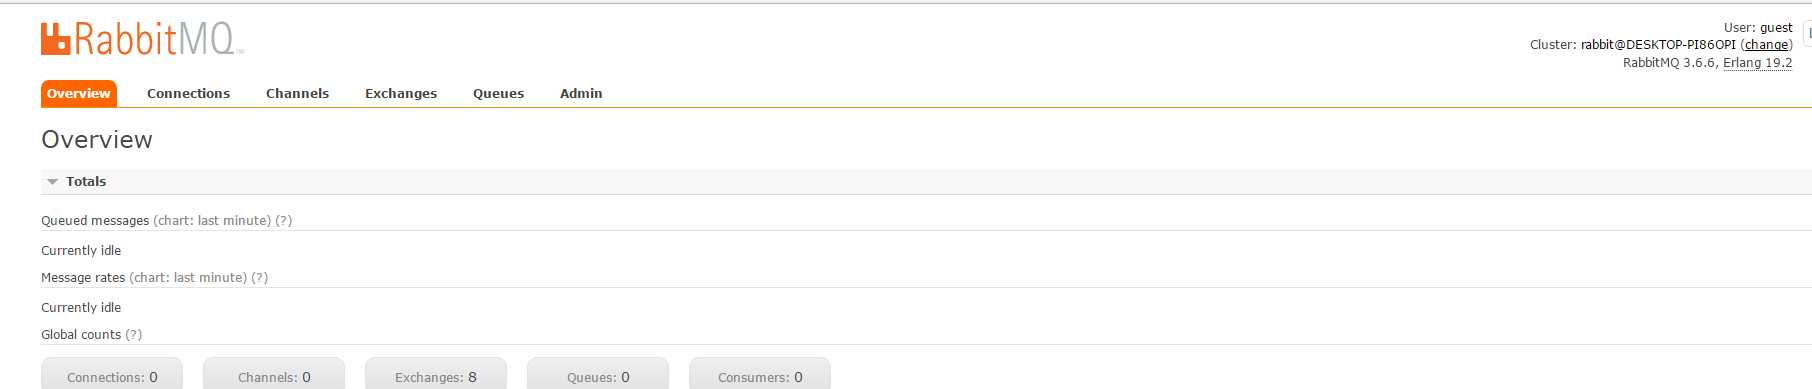Screen dimensions: 1812x389
Task: Go to the Channels tab
Action: [297, 93]
